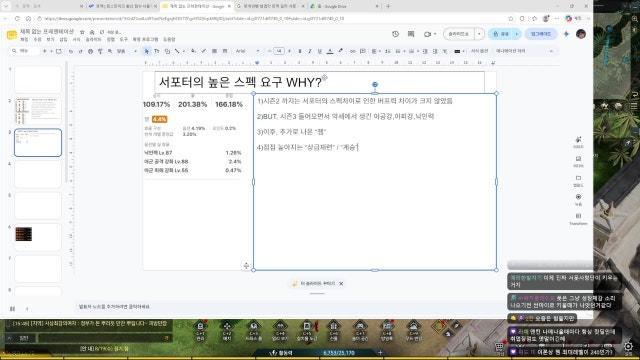The image size is (640, 360).
Task: Expand the share button dropdown arrow
Action: pyautogui.click(x=517, y=34)
